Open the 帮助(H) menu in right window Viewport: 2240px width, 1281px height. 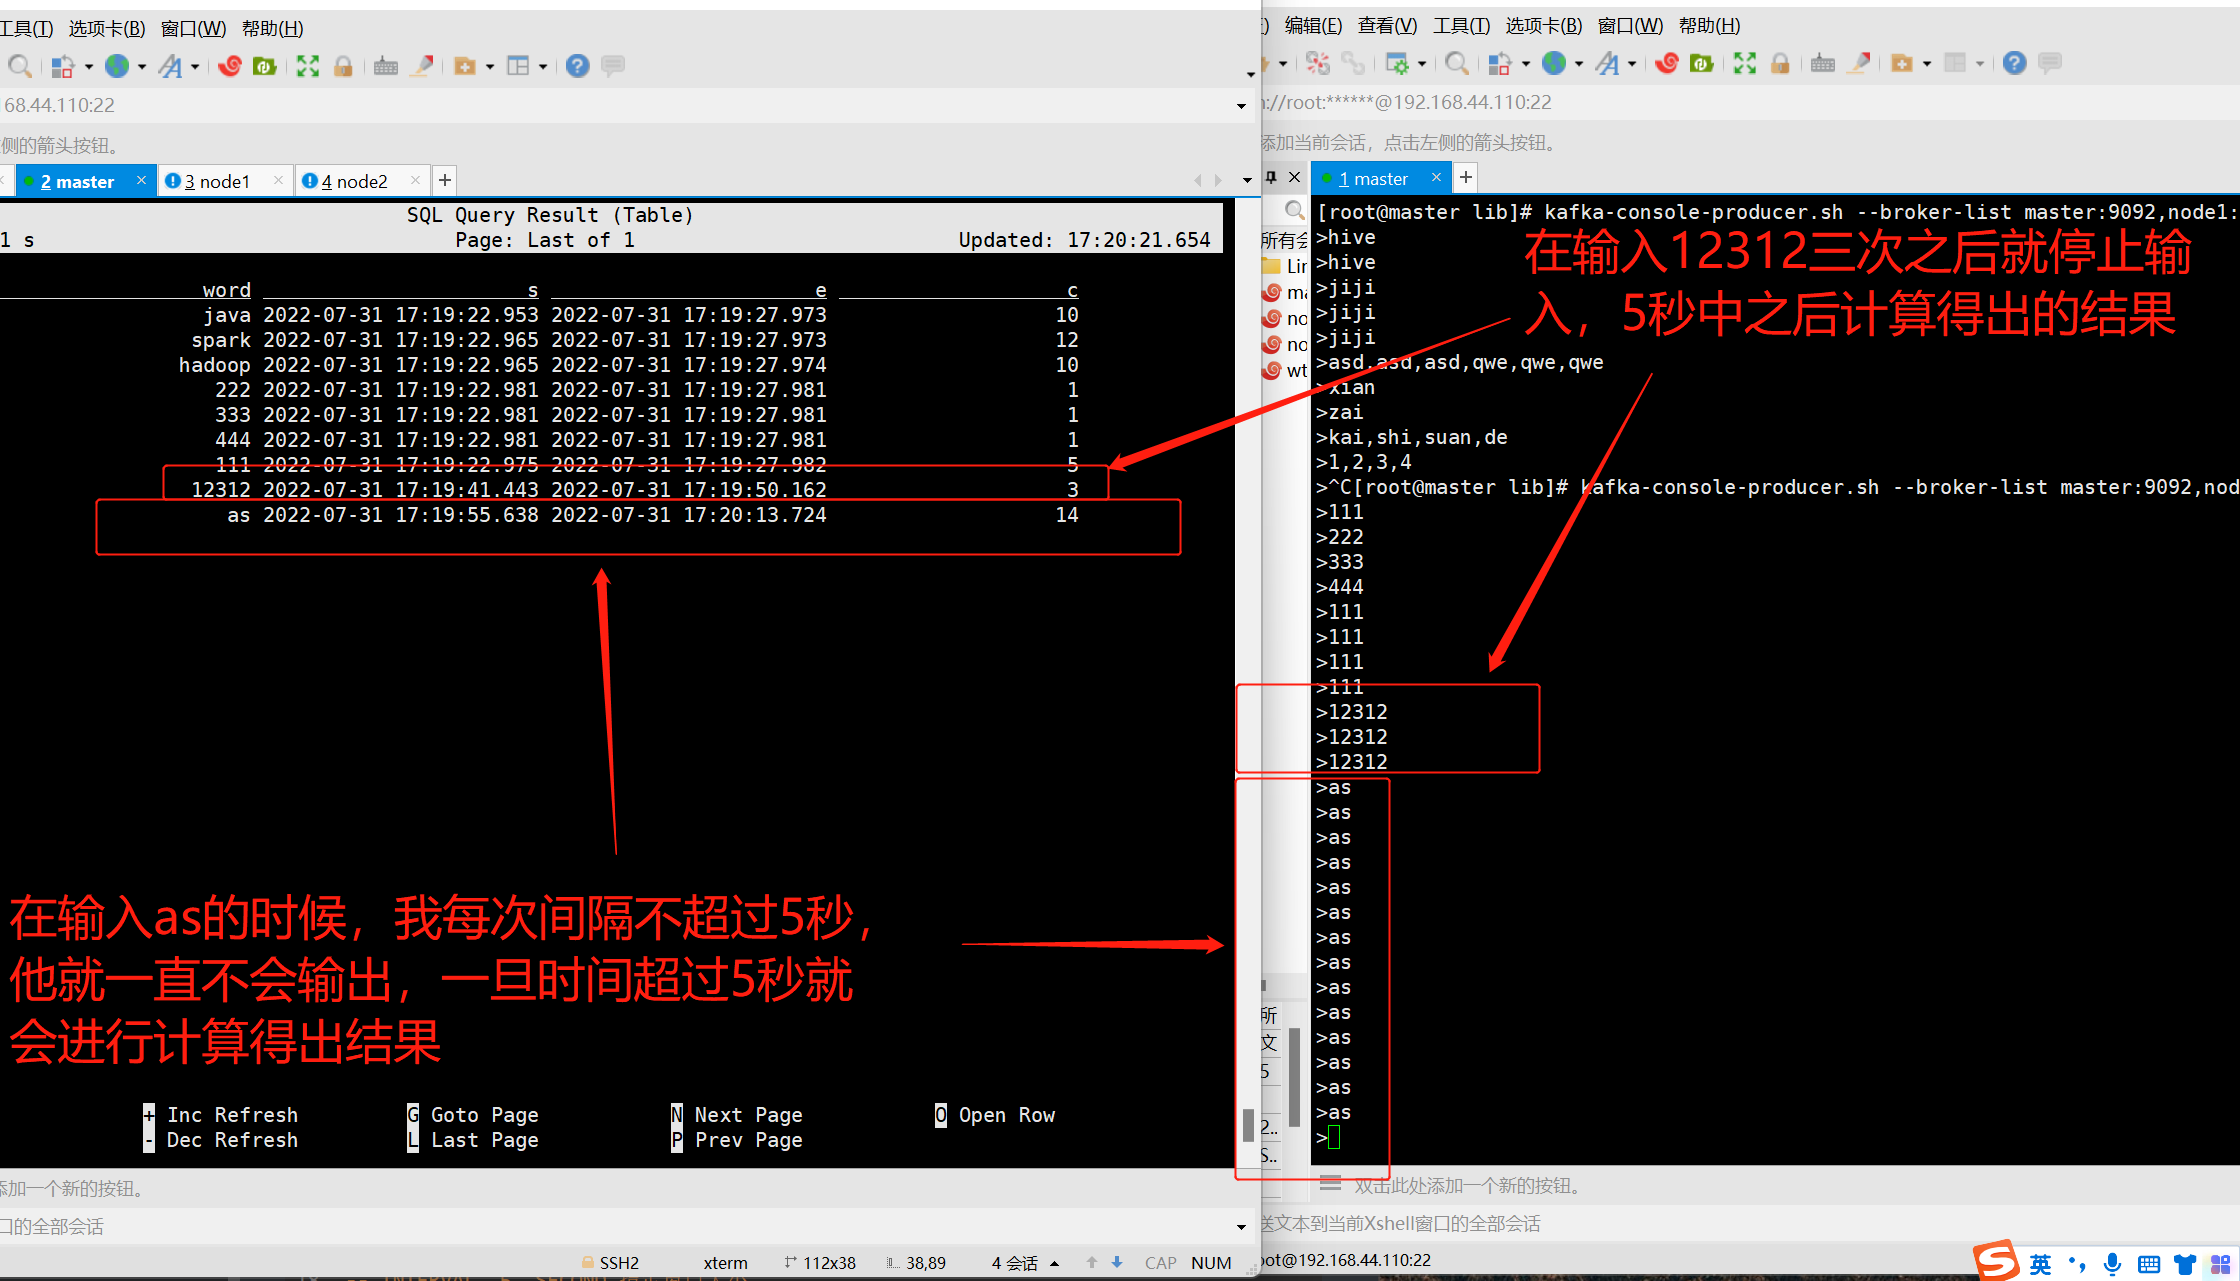[1709, 26]
